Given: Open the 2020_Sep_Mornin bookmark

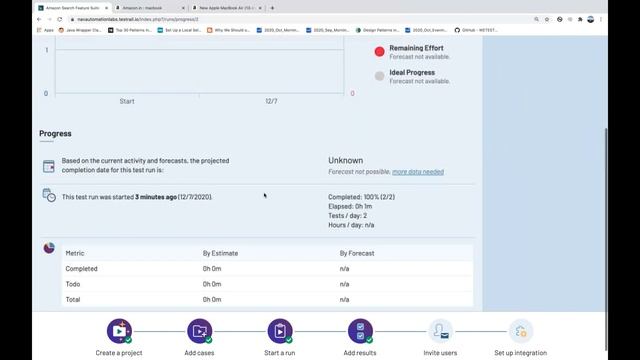Looking at the screenshot, I should pos(328,30).
